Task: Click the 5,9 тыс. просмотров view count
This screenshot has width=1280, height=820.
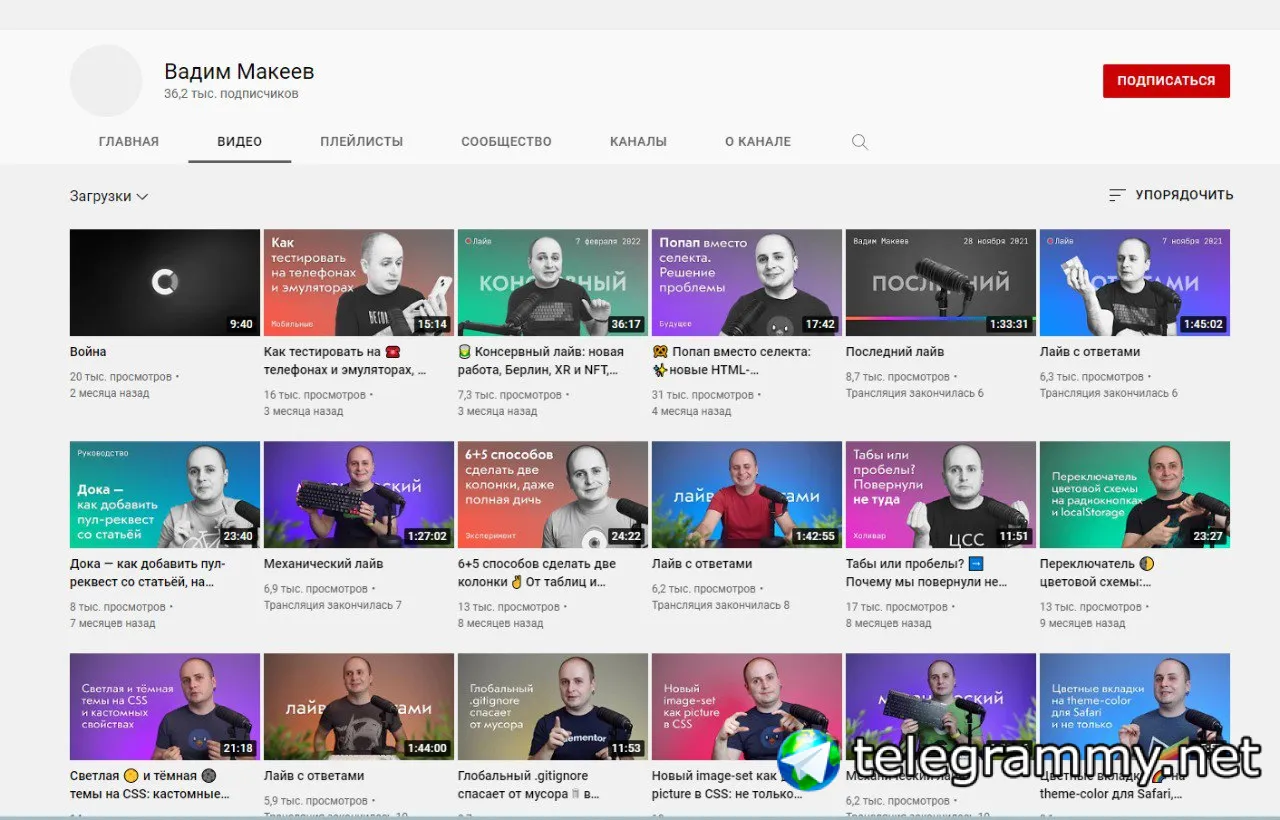Action: tap(316, 801)
